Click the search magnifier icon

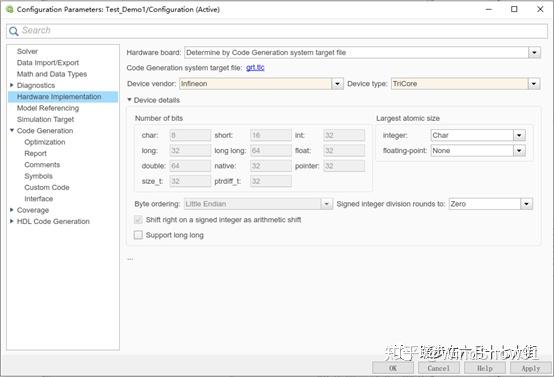pos(13,31)
